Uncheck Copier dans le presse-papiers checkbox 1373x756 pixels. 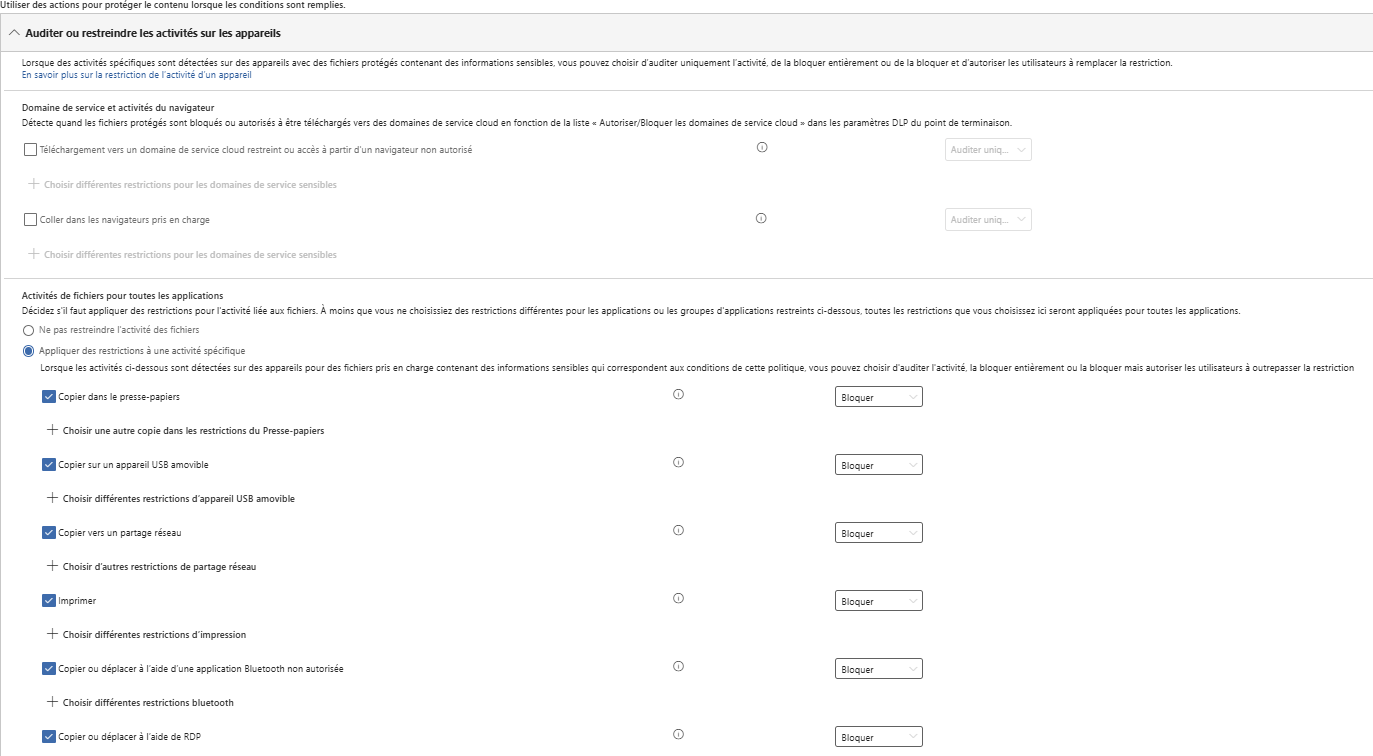click(x=49, y=397)
